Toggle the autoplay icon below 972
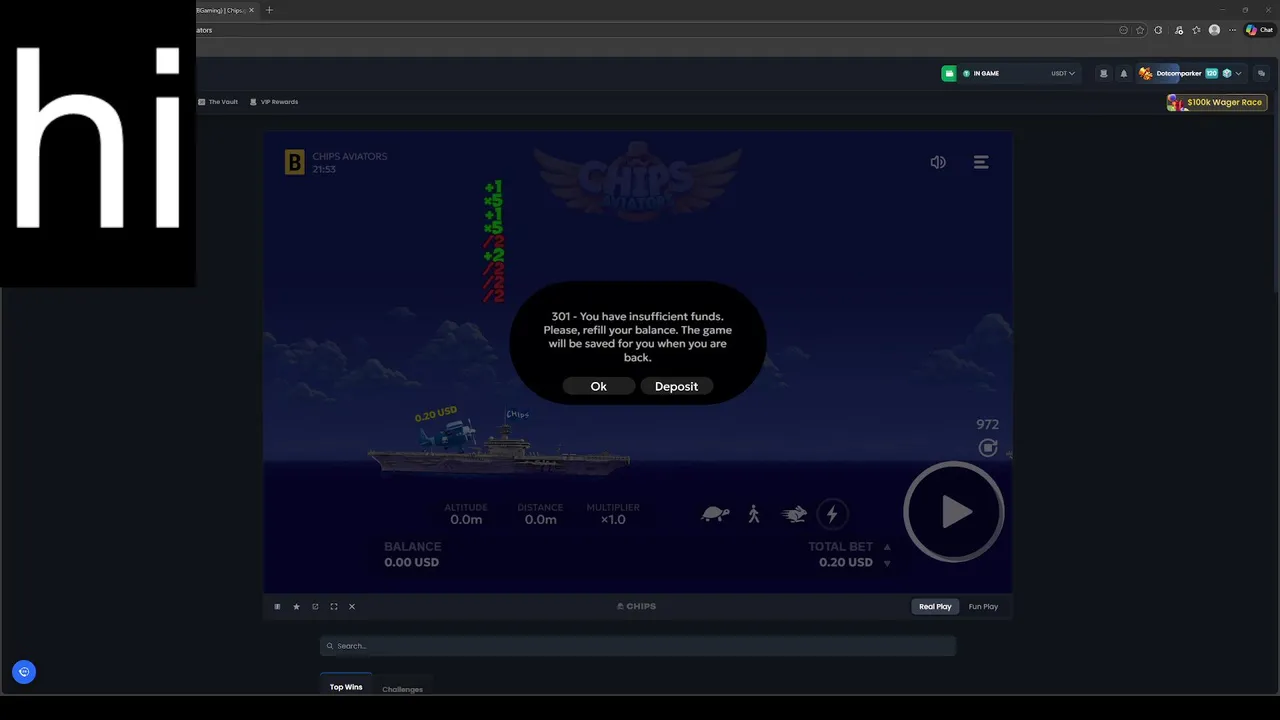 click(x=988, y=447)
